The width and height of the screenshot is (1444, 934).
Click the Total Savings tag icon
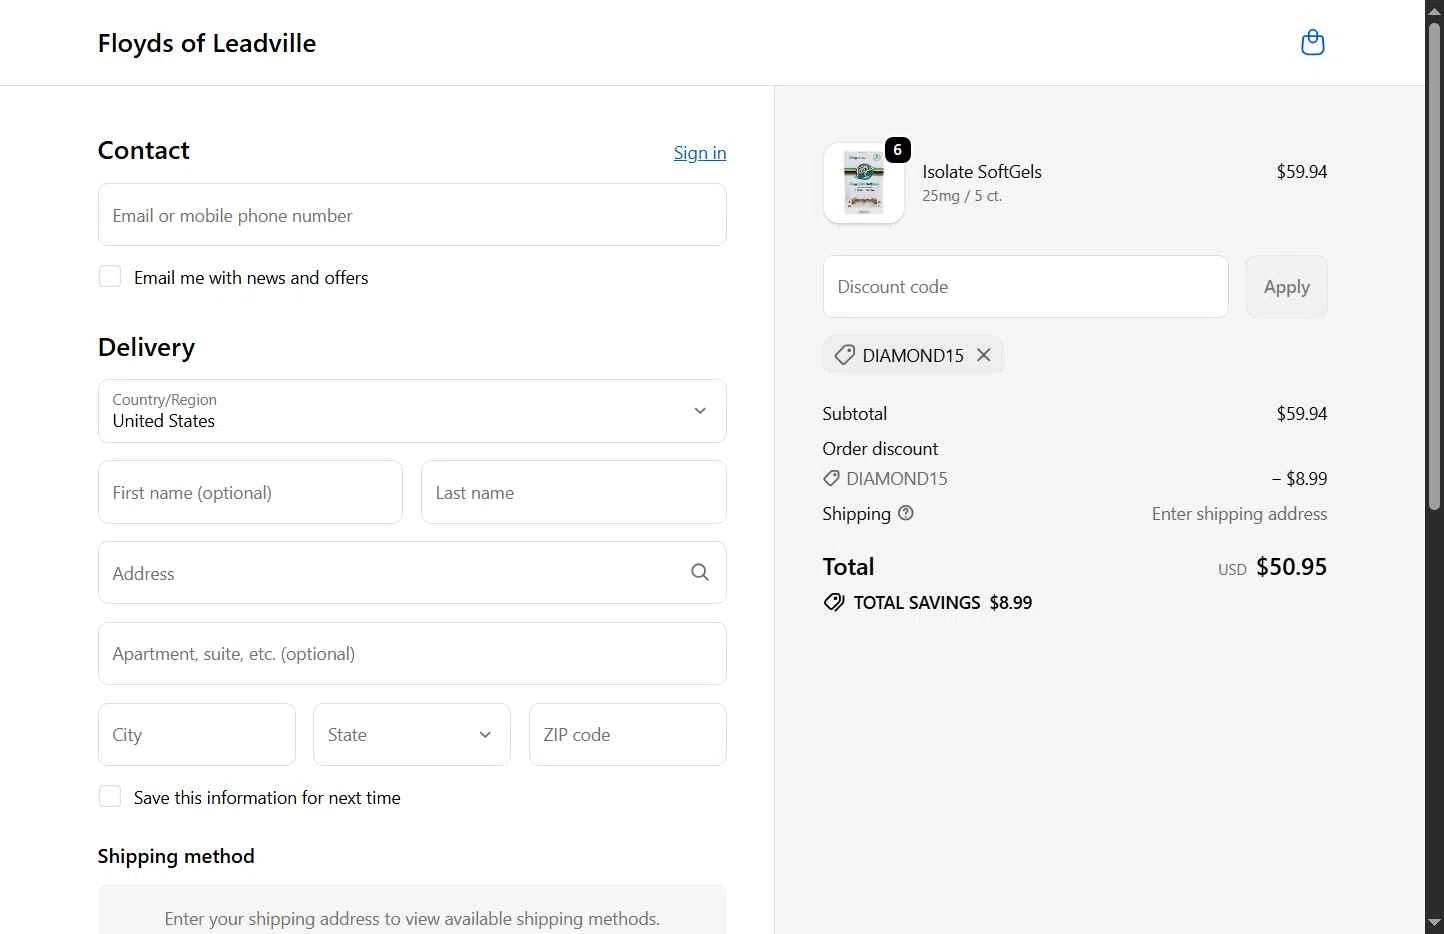(x=834, y=602)
